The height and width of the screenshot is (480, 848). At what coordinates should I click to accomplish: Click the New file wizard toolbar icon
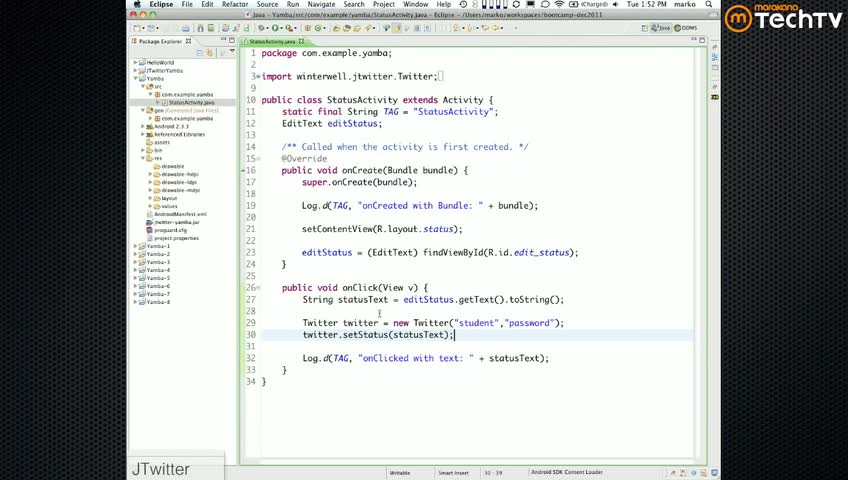click(137, 28)
